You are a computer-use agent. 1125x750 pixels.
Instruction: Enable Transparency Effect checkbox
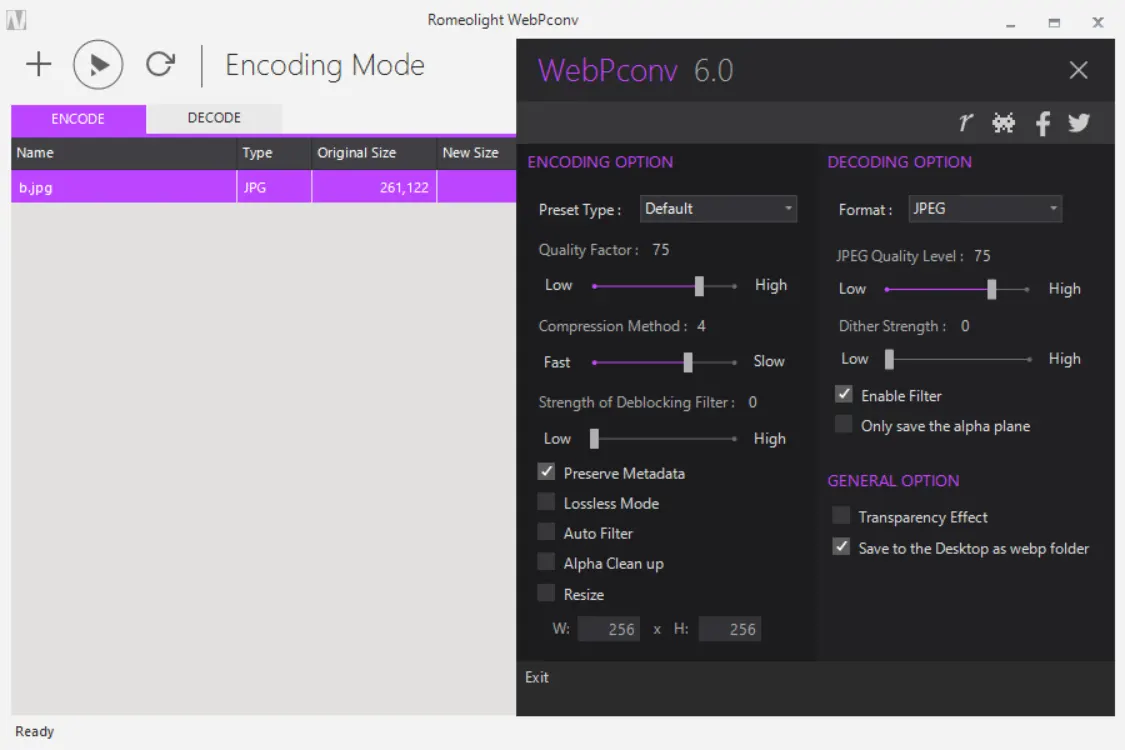(841, 515)
